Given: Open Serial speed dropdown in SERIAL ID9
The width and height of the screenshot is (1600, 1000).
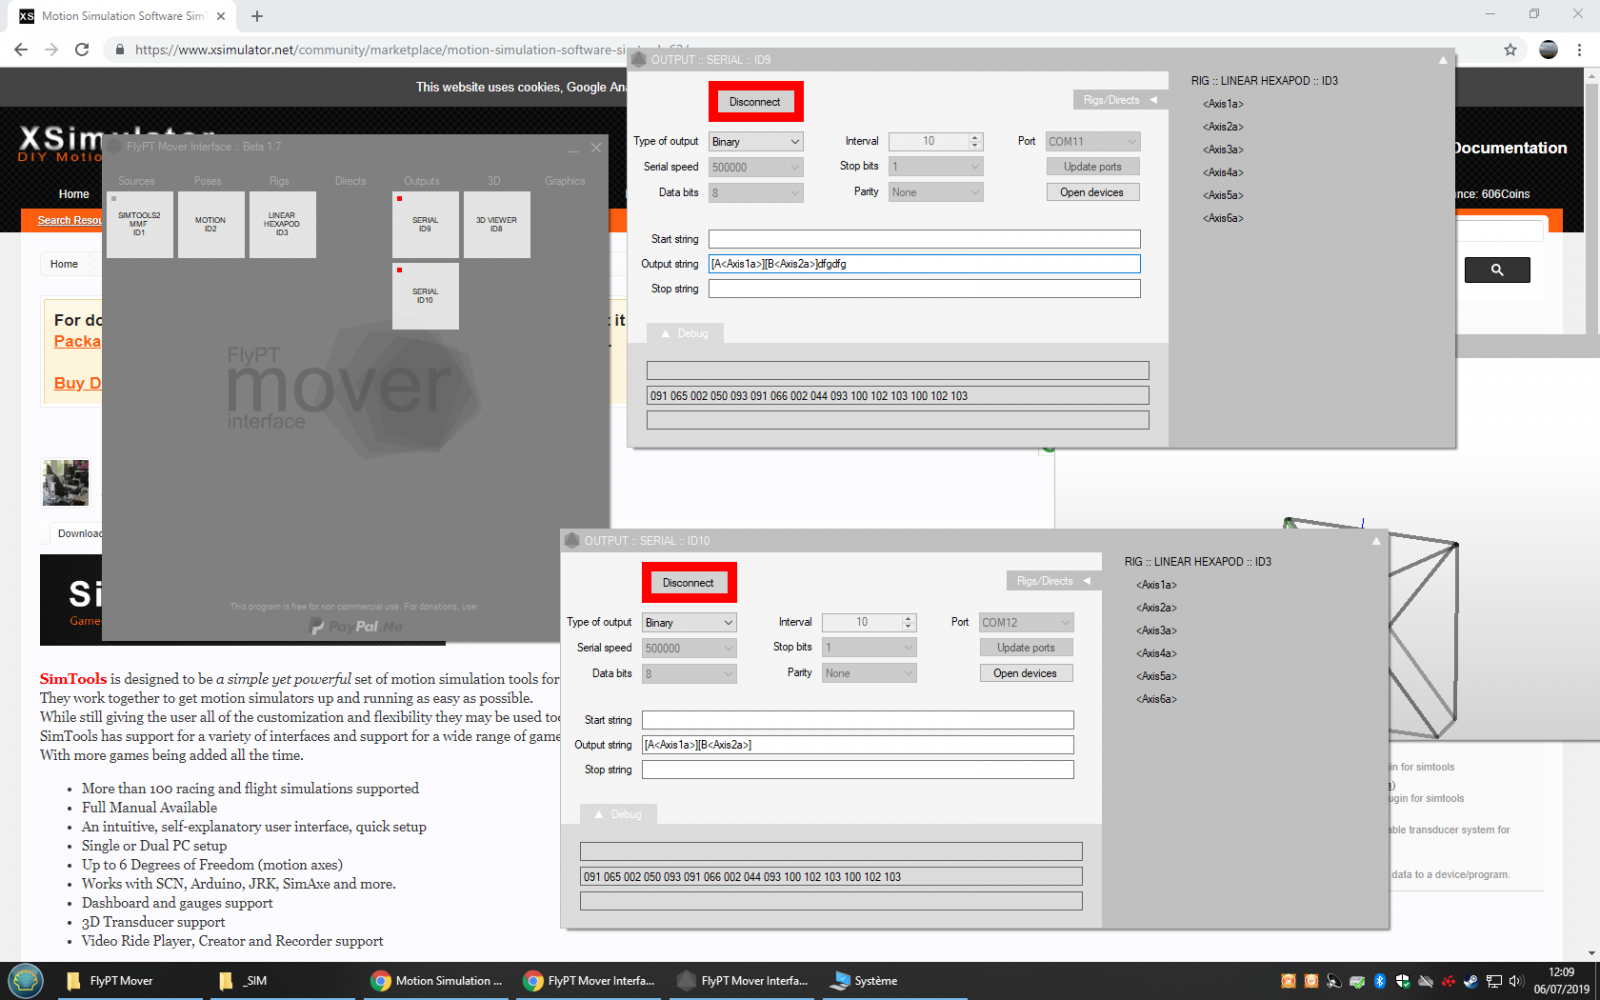Looking at the screenshot, I should click(x=756, y=167).
